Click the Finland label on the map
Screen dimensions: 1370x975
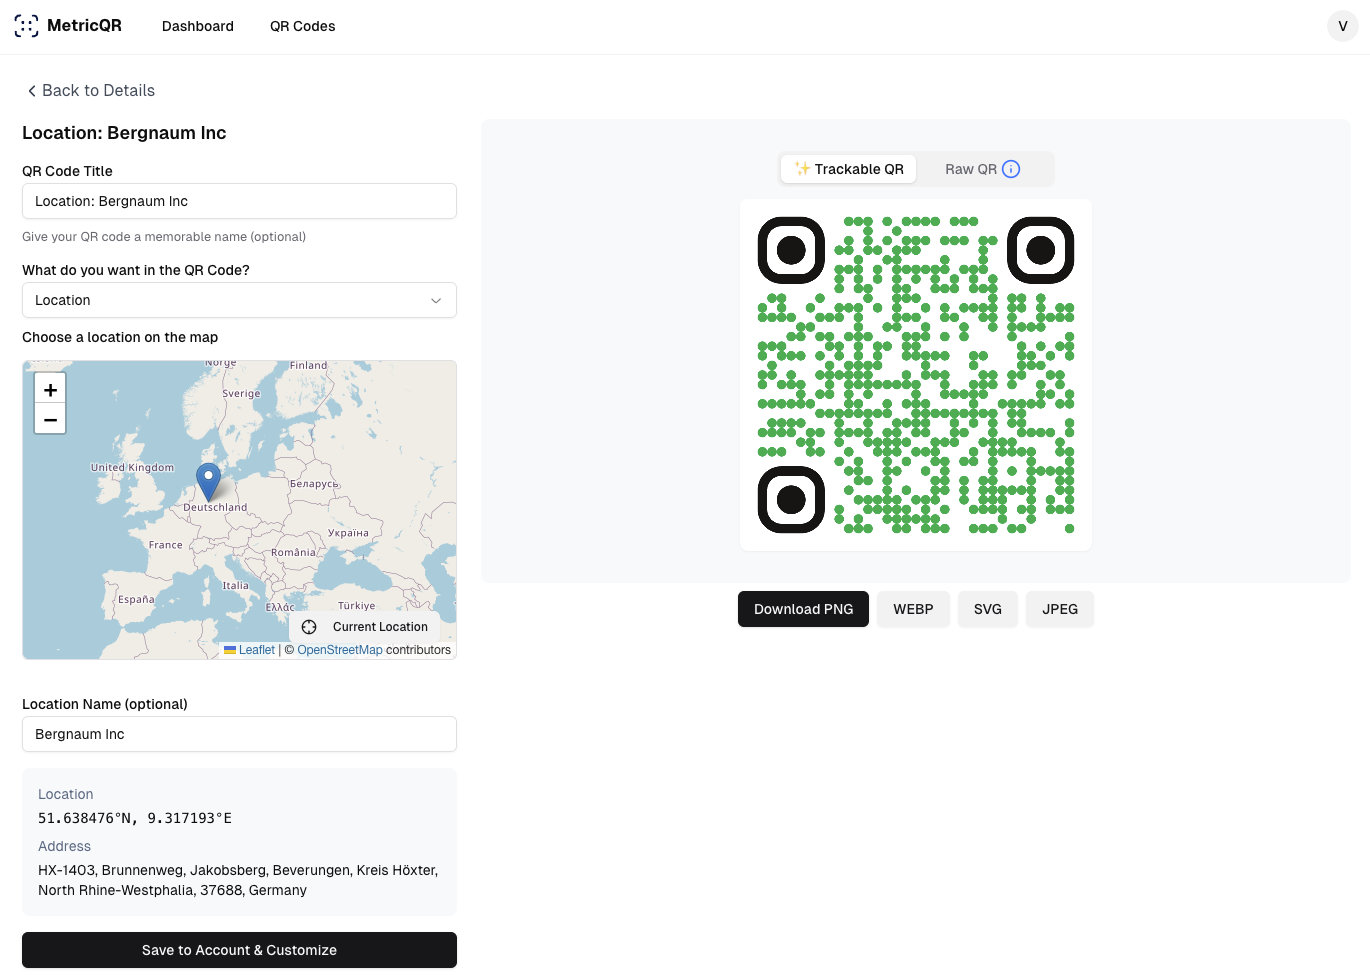coord(309,366)
